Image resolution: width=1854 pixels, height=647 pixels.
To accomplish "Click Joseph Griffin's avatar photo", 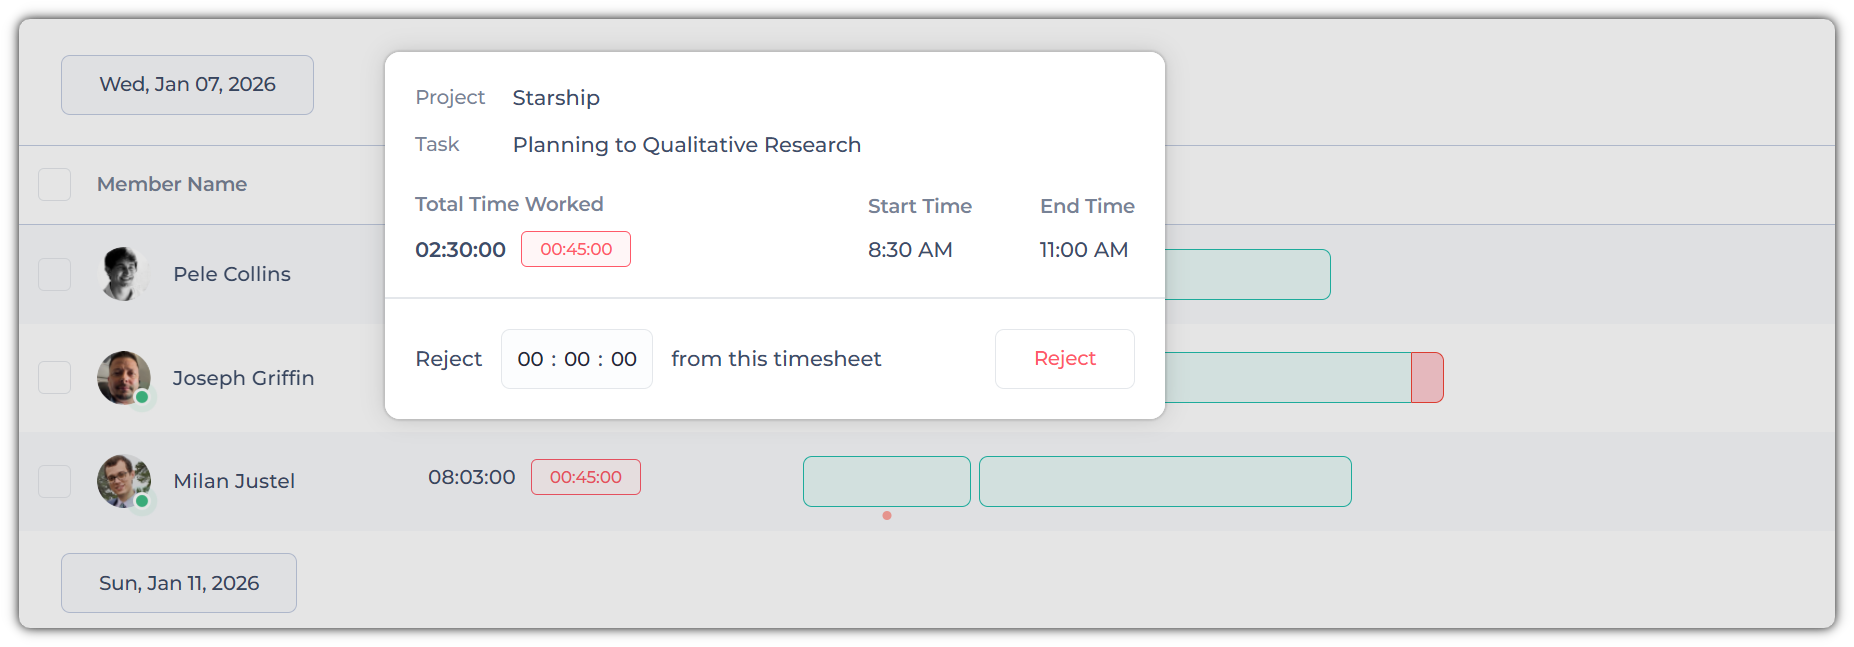I will pyautogui.click(x=124, y=378).
